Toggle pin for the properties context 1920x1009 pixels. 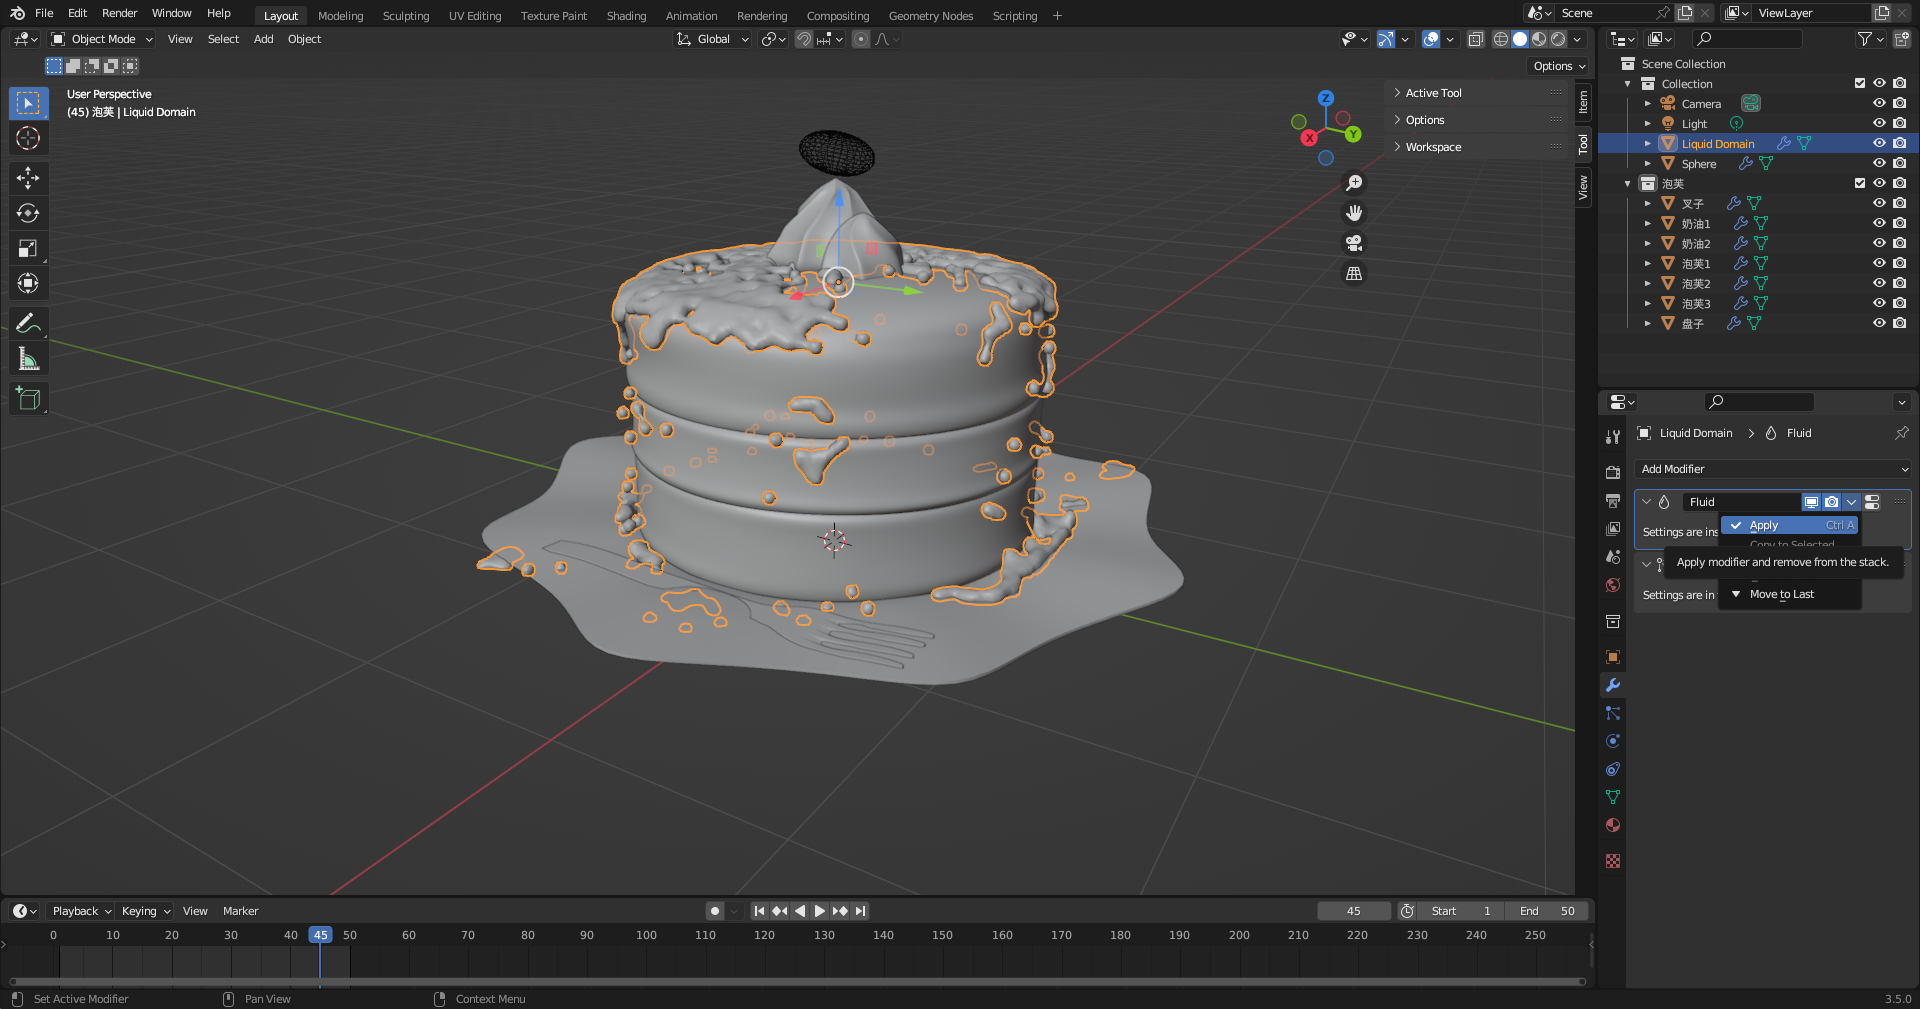tap(1901, 433)
